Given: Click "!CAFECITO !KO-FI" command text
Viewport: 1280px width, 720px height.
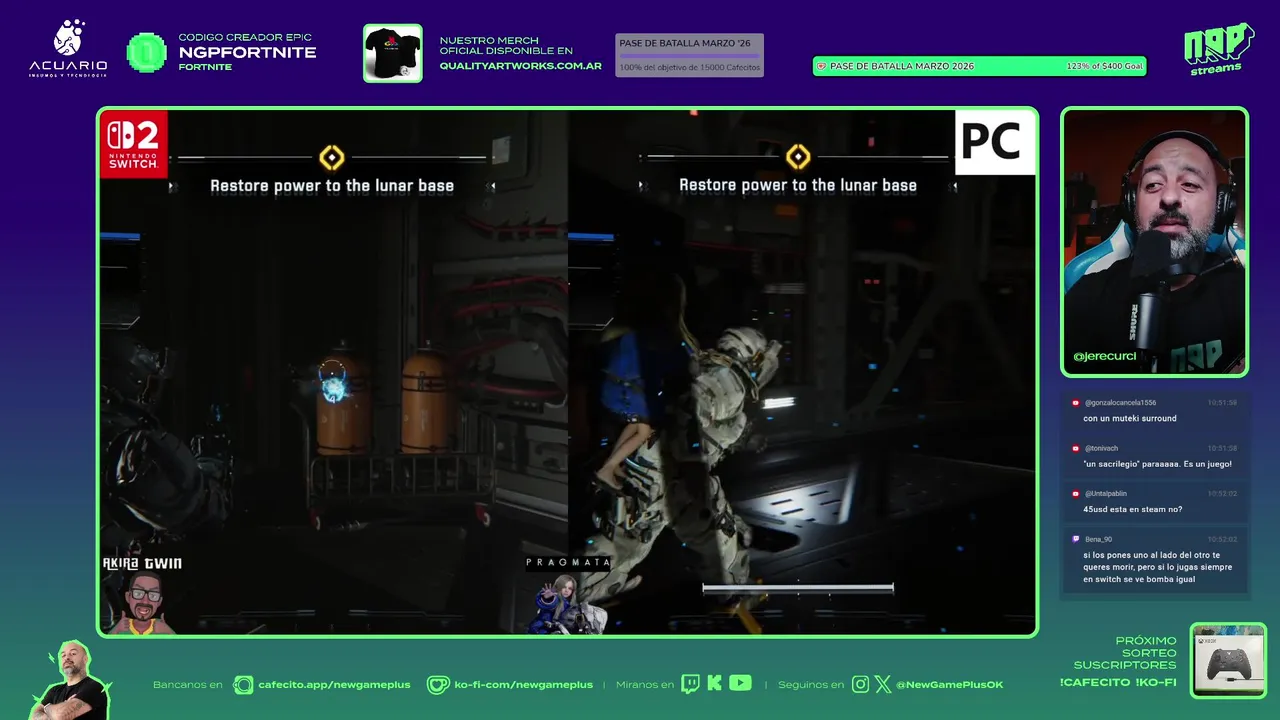Looking at the screenshot, I should 1118,682.
